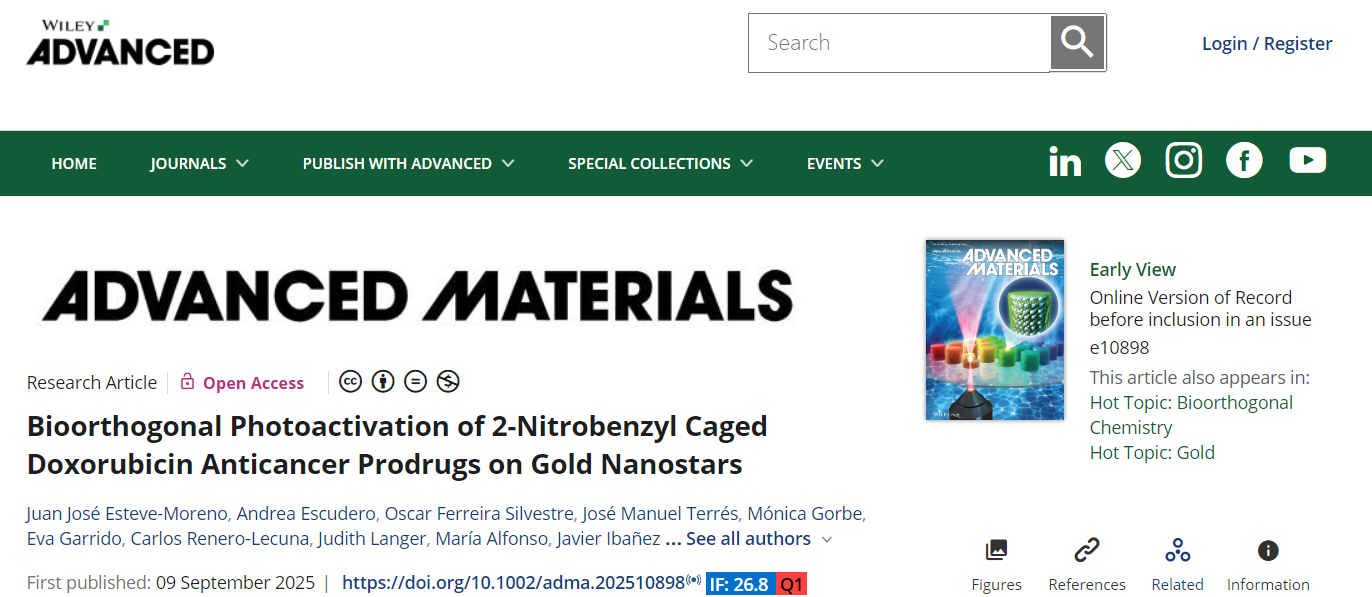Expand the Journals dropdown menu

click(x=199, y=163)
